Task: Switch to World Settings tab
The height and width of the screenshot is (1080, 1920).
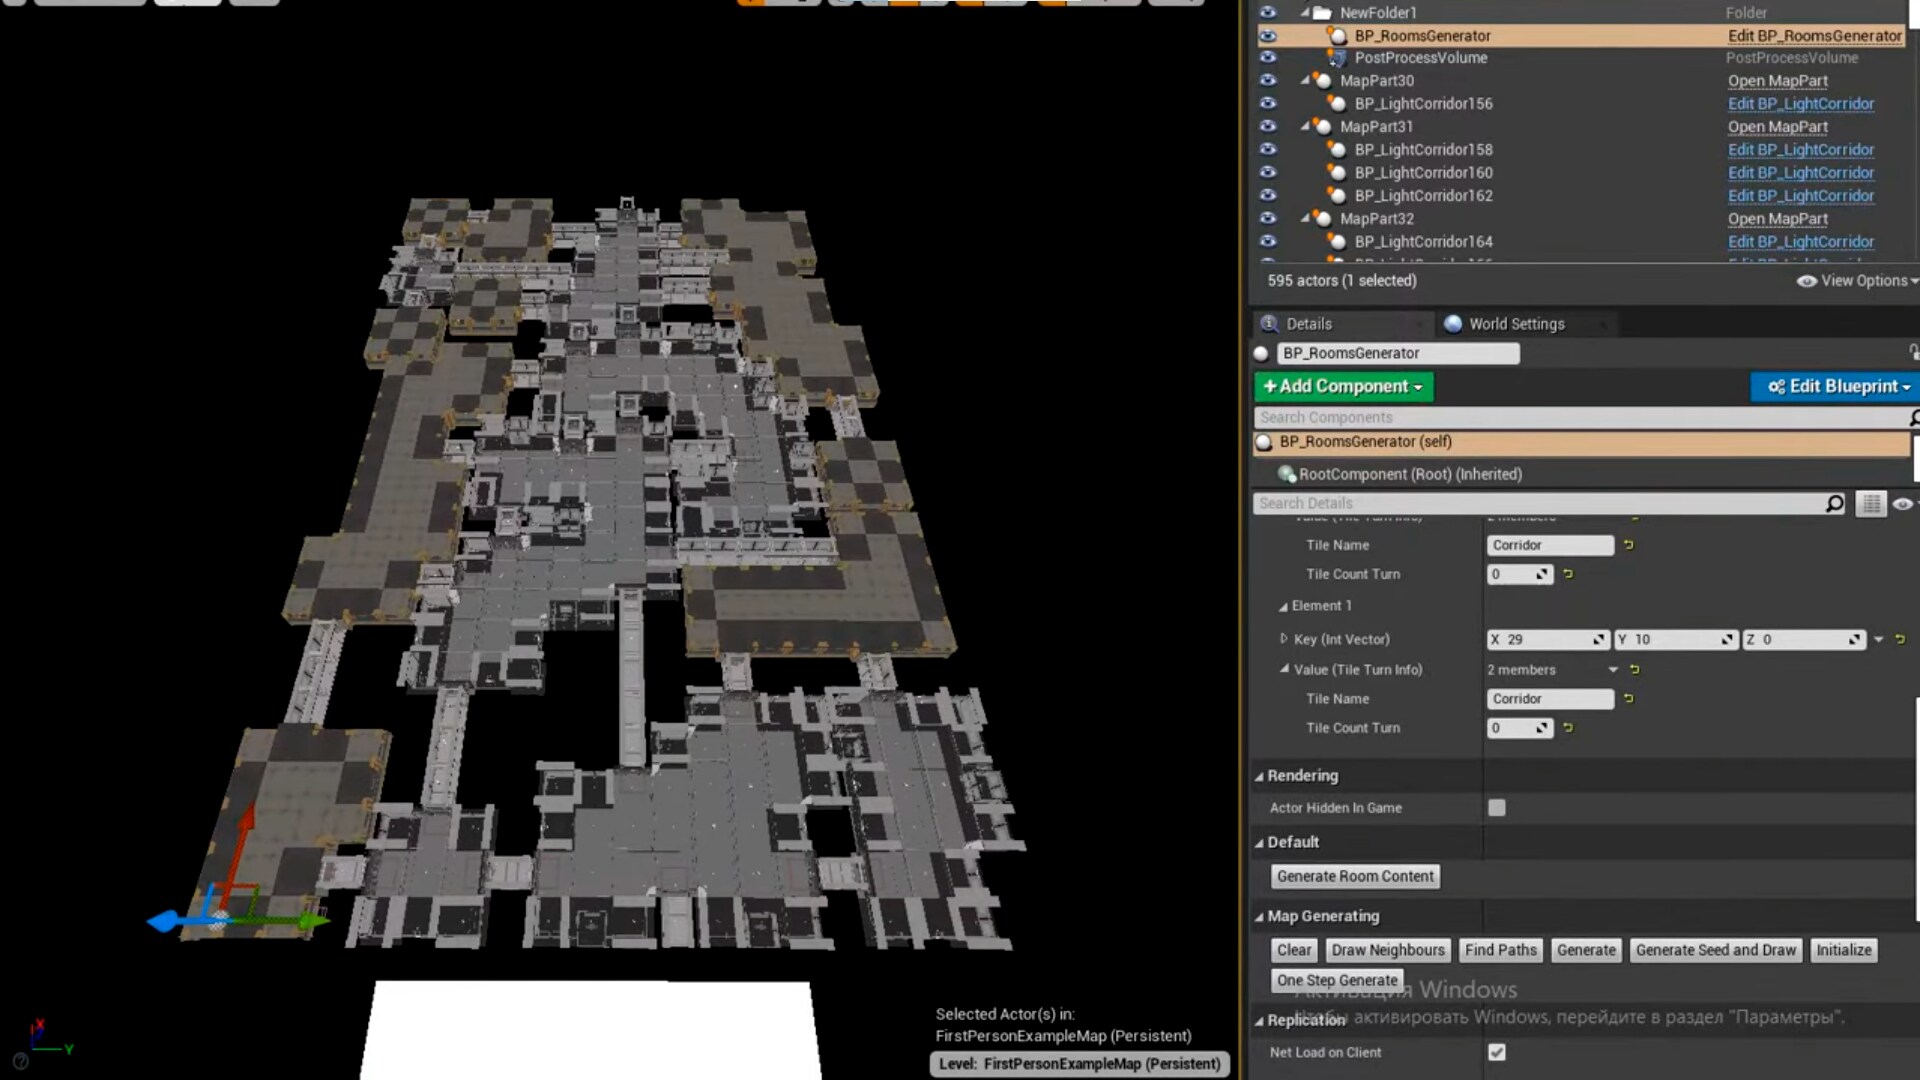Action: [x=1515, y=324]
